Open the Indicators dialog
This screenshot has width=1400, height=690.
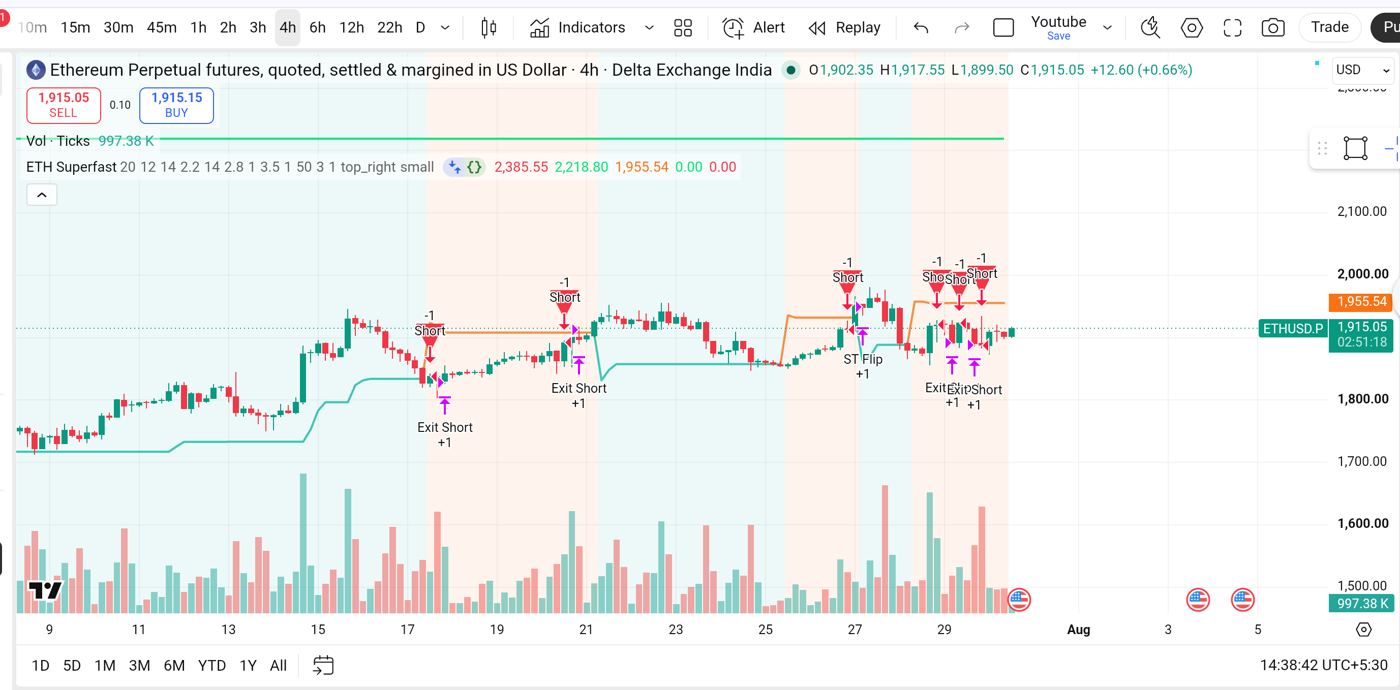[578, 28]
